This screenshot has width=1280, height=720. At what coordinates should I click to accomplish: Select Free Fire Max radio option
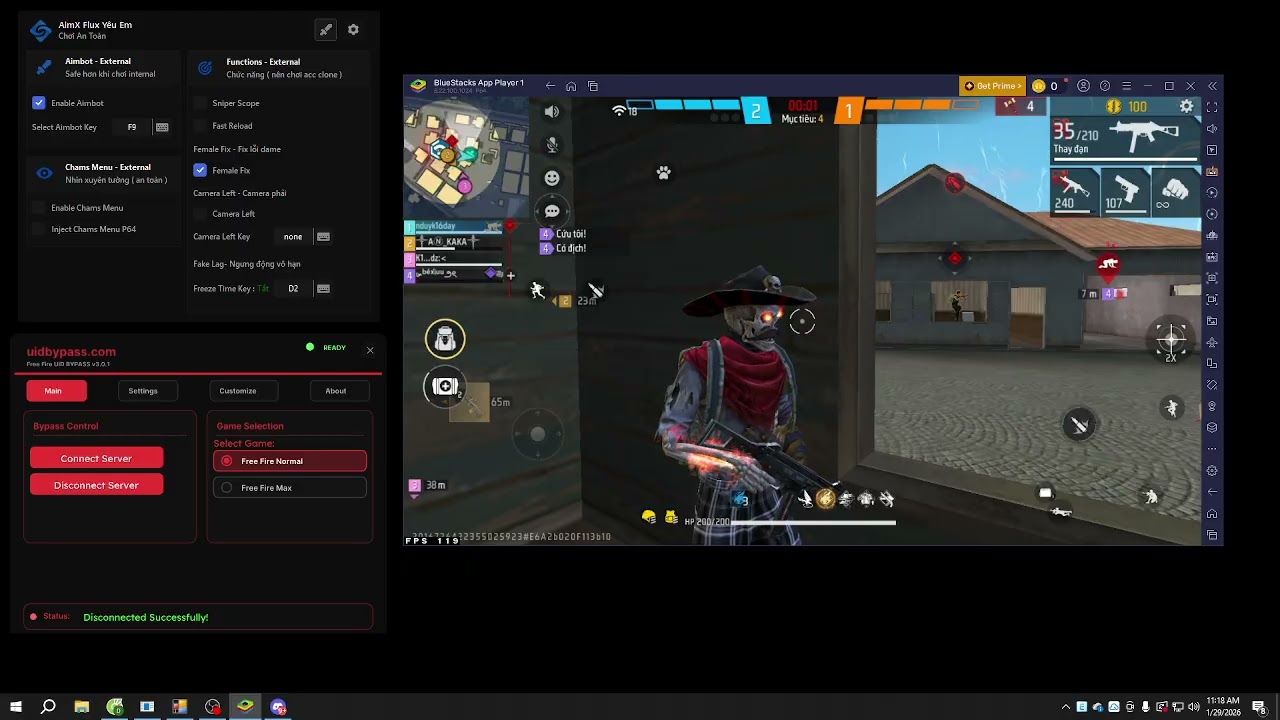[290, 488]
